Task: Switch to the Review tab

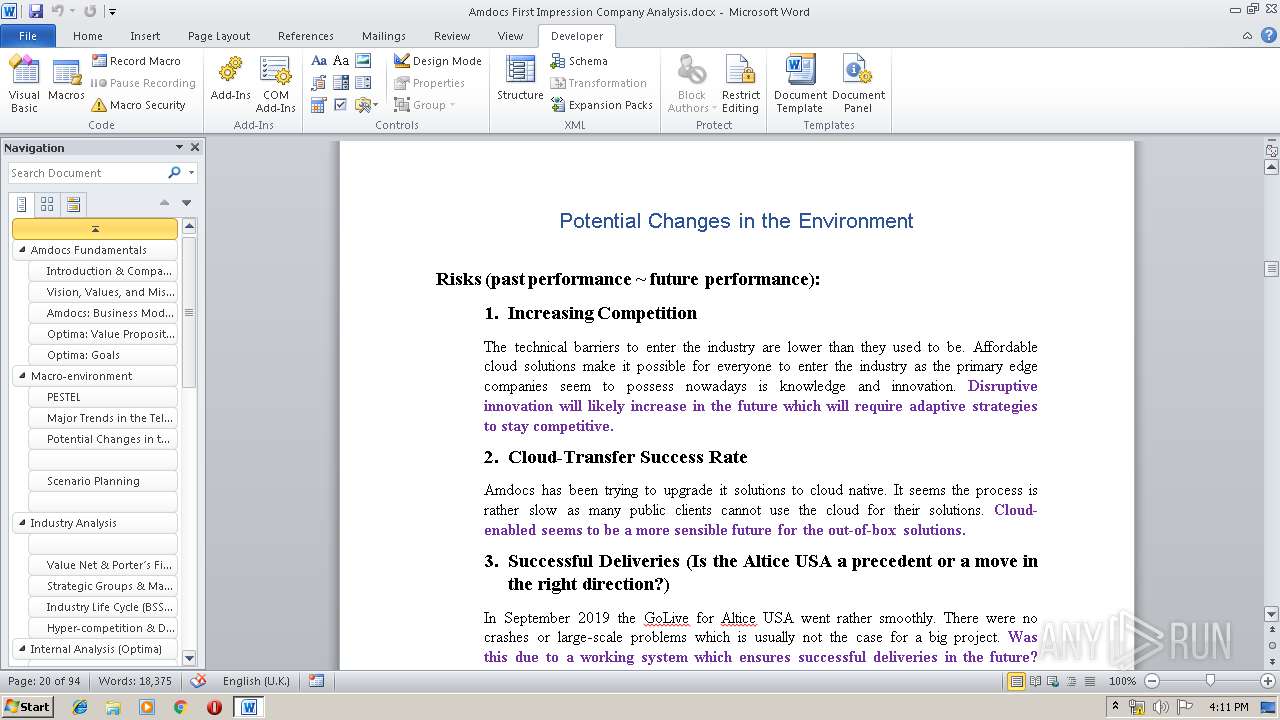Action: pyautogui.click(x=452, y=35)
